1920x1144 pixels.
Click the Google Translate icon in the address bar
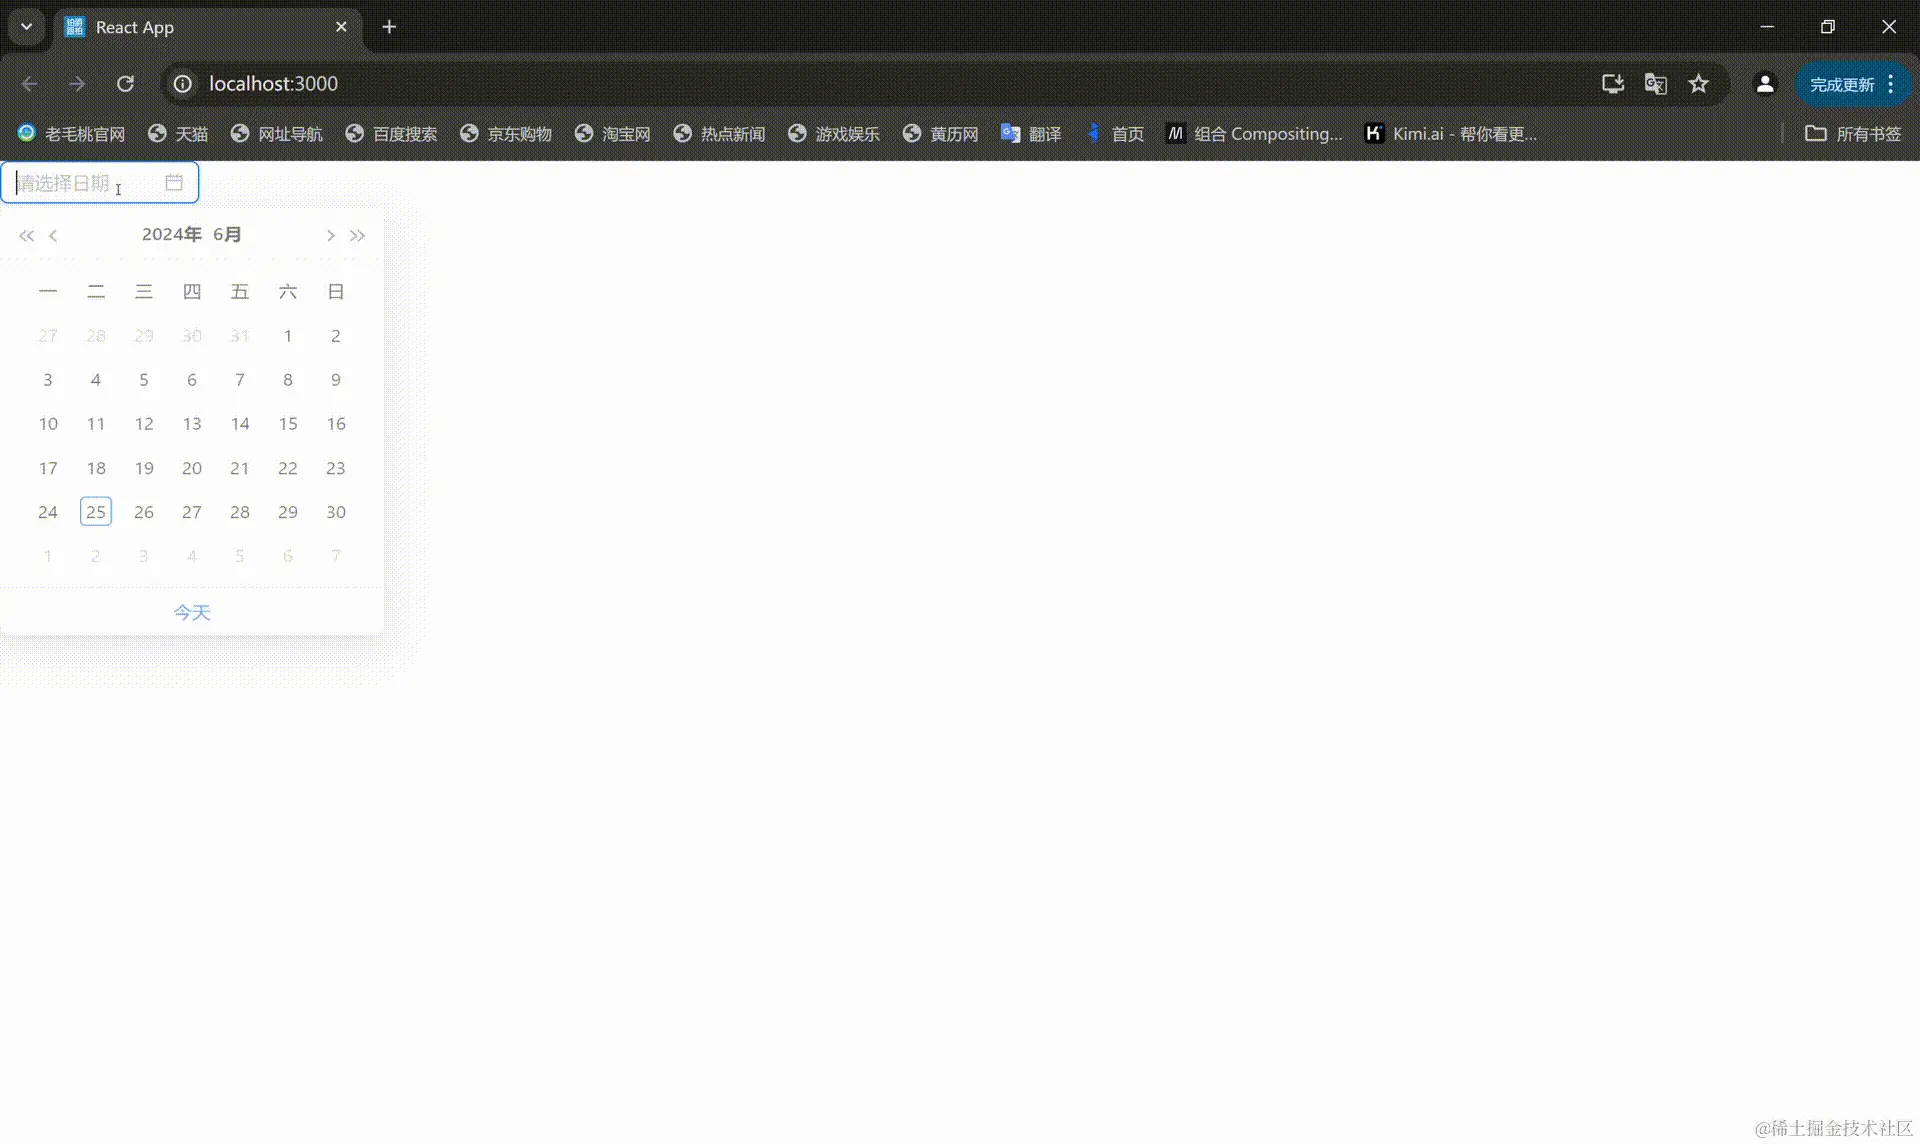1655,84
